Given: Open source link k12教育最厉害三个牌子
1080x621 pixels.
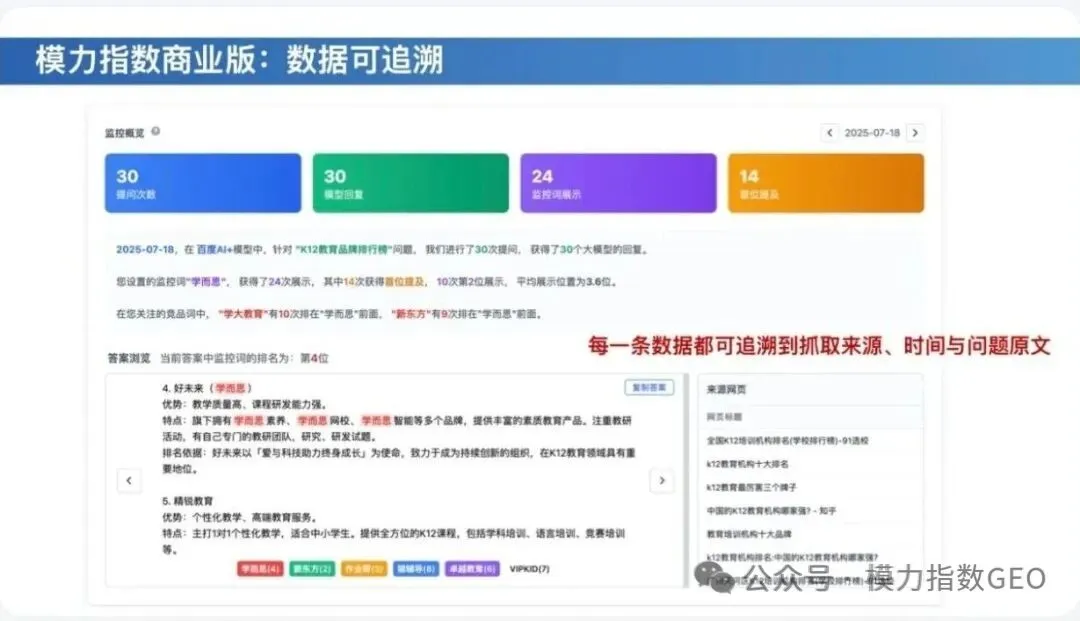Looking at the screenshot, I should [x=751, y=487].
